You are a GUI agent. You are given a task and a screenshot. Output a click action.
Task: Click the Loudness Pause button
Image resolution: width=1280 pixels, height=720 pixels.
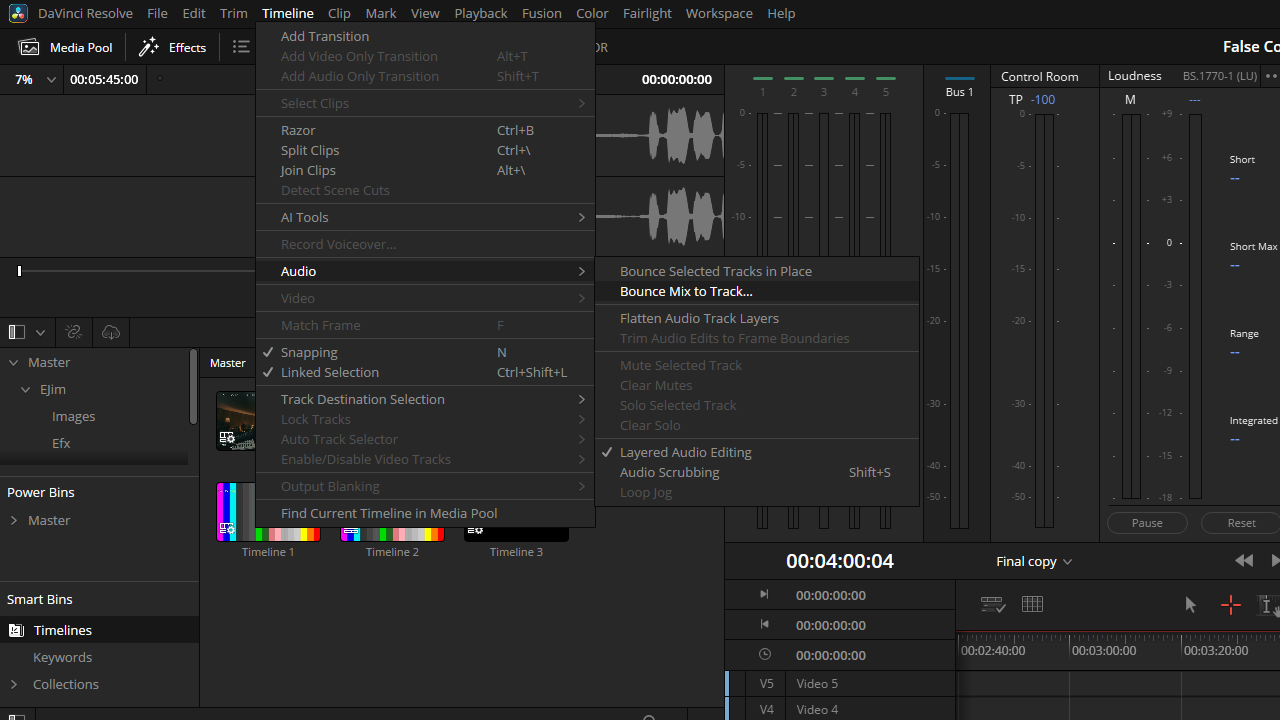(x=1147, y=523)
